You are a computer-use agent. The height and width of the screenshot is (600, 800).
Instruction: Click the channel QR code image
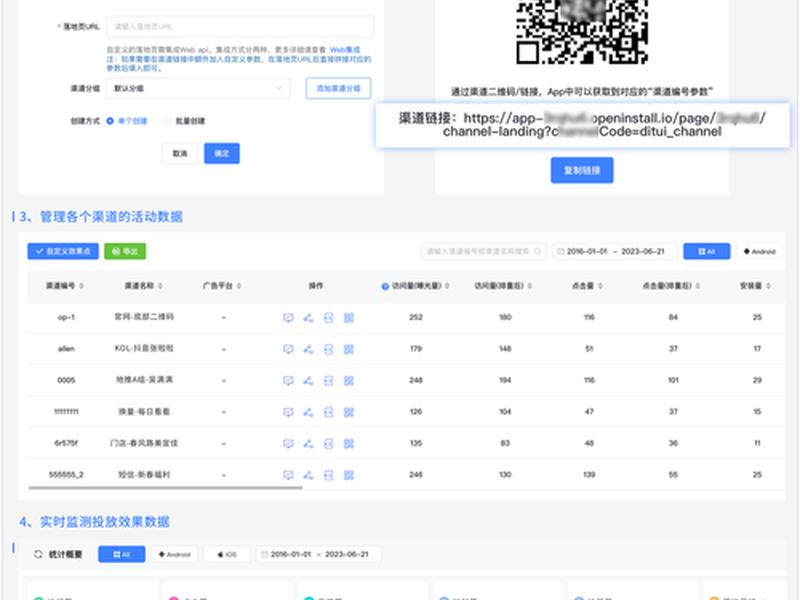(582, 32)
